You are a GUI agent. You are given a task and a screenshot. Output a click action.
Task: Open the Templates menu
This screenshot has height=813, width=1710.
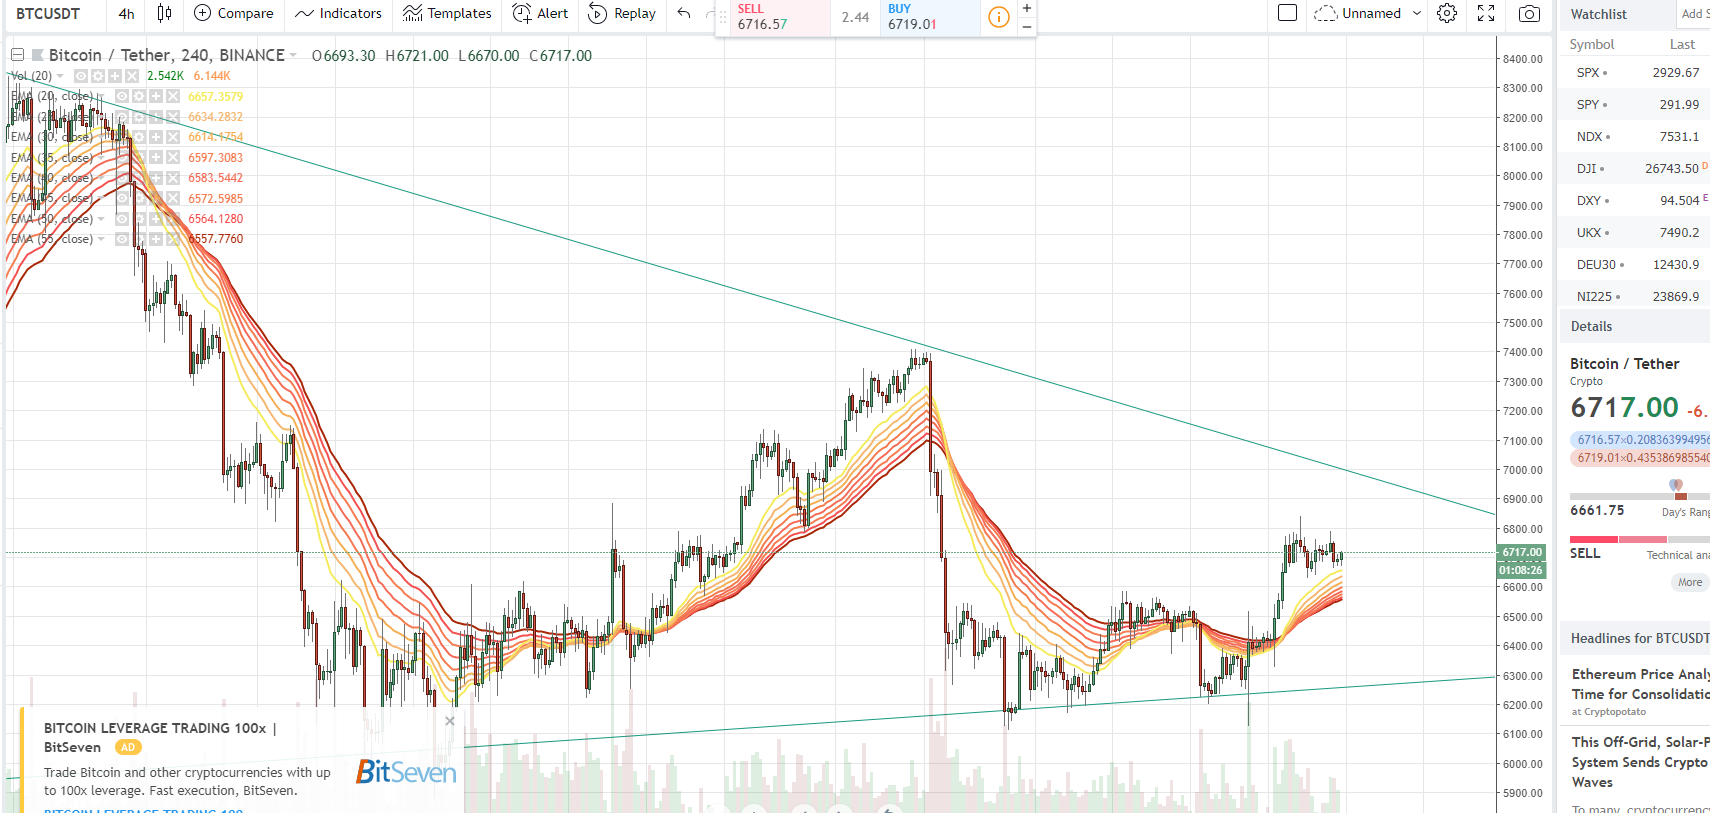(447, 13)
